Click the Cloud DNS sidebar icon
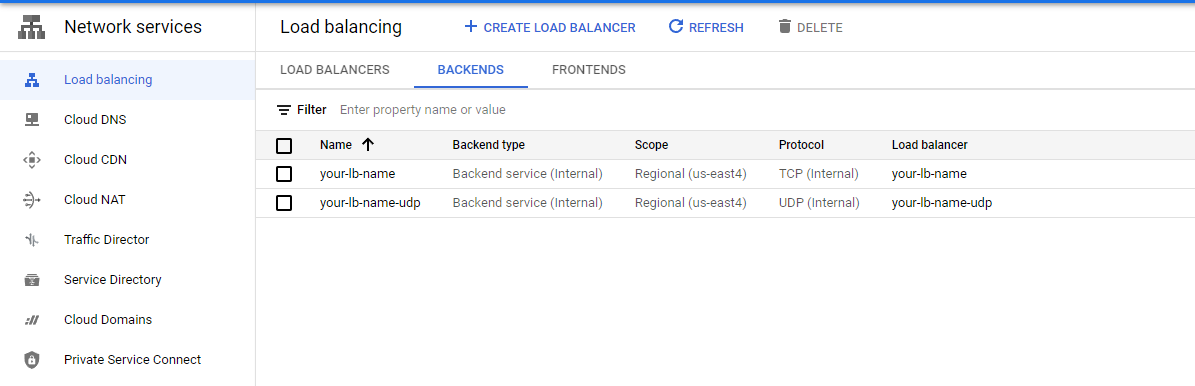The width and height of the screenshot is (1195, 386). [31, 120]
